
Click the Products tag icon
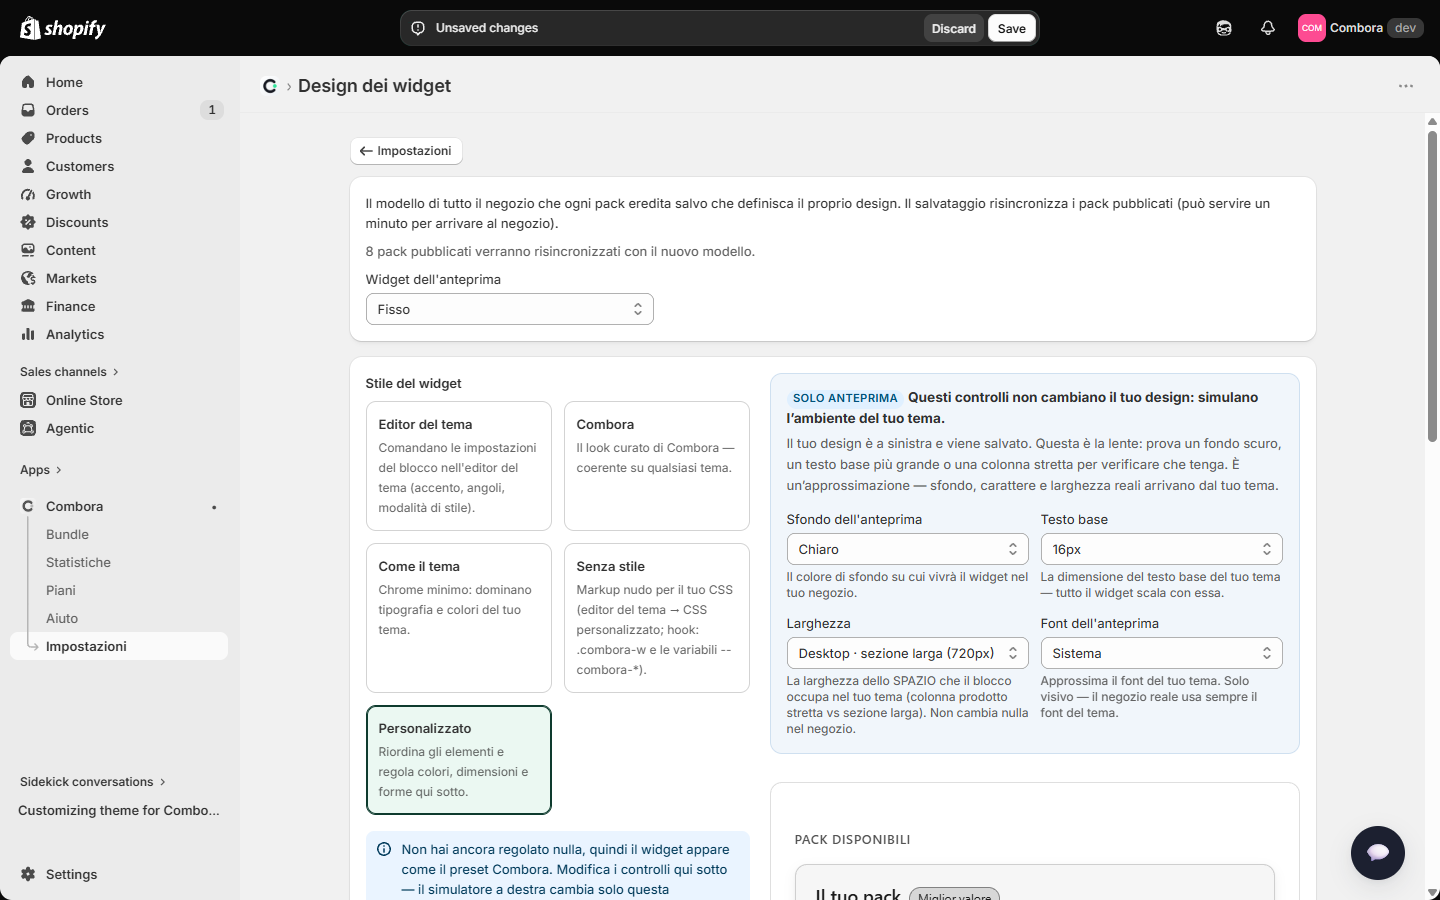coord(28,138)
